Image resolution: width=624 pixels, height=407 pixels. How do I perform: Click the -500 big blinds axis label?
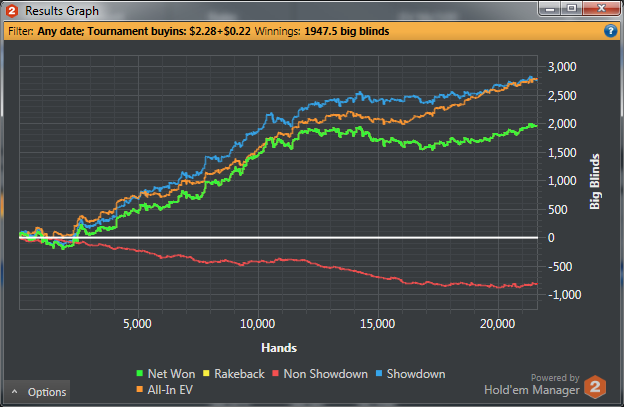(560, 267)
